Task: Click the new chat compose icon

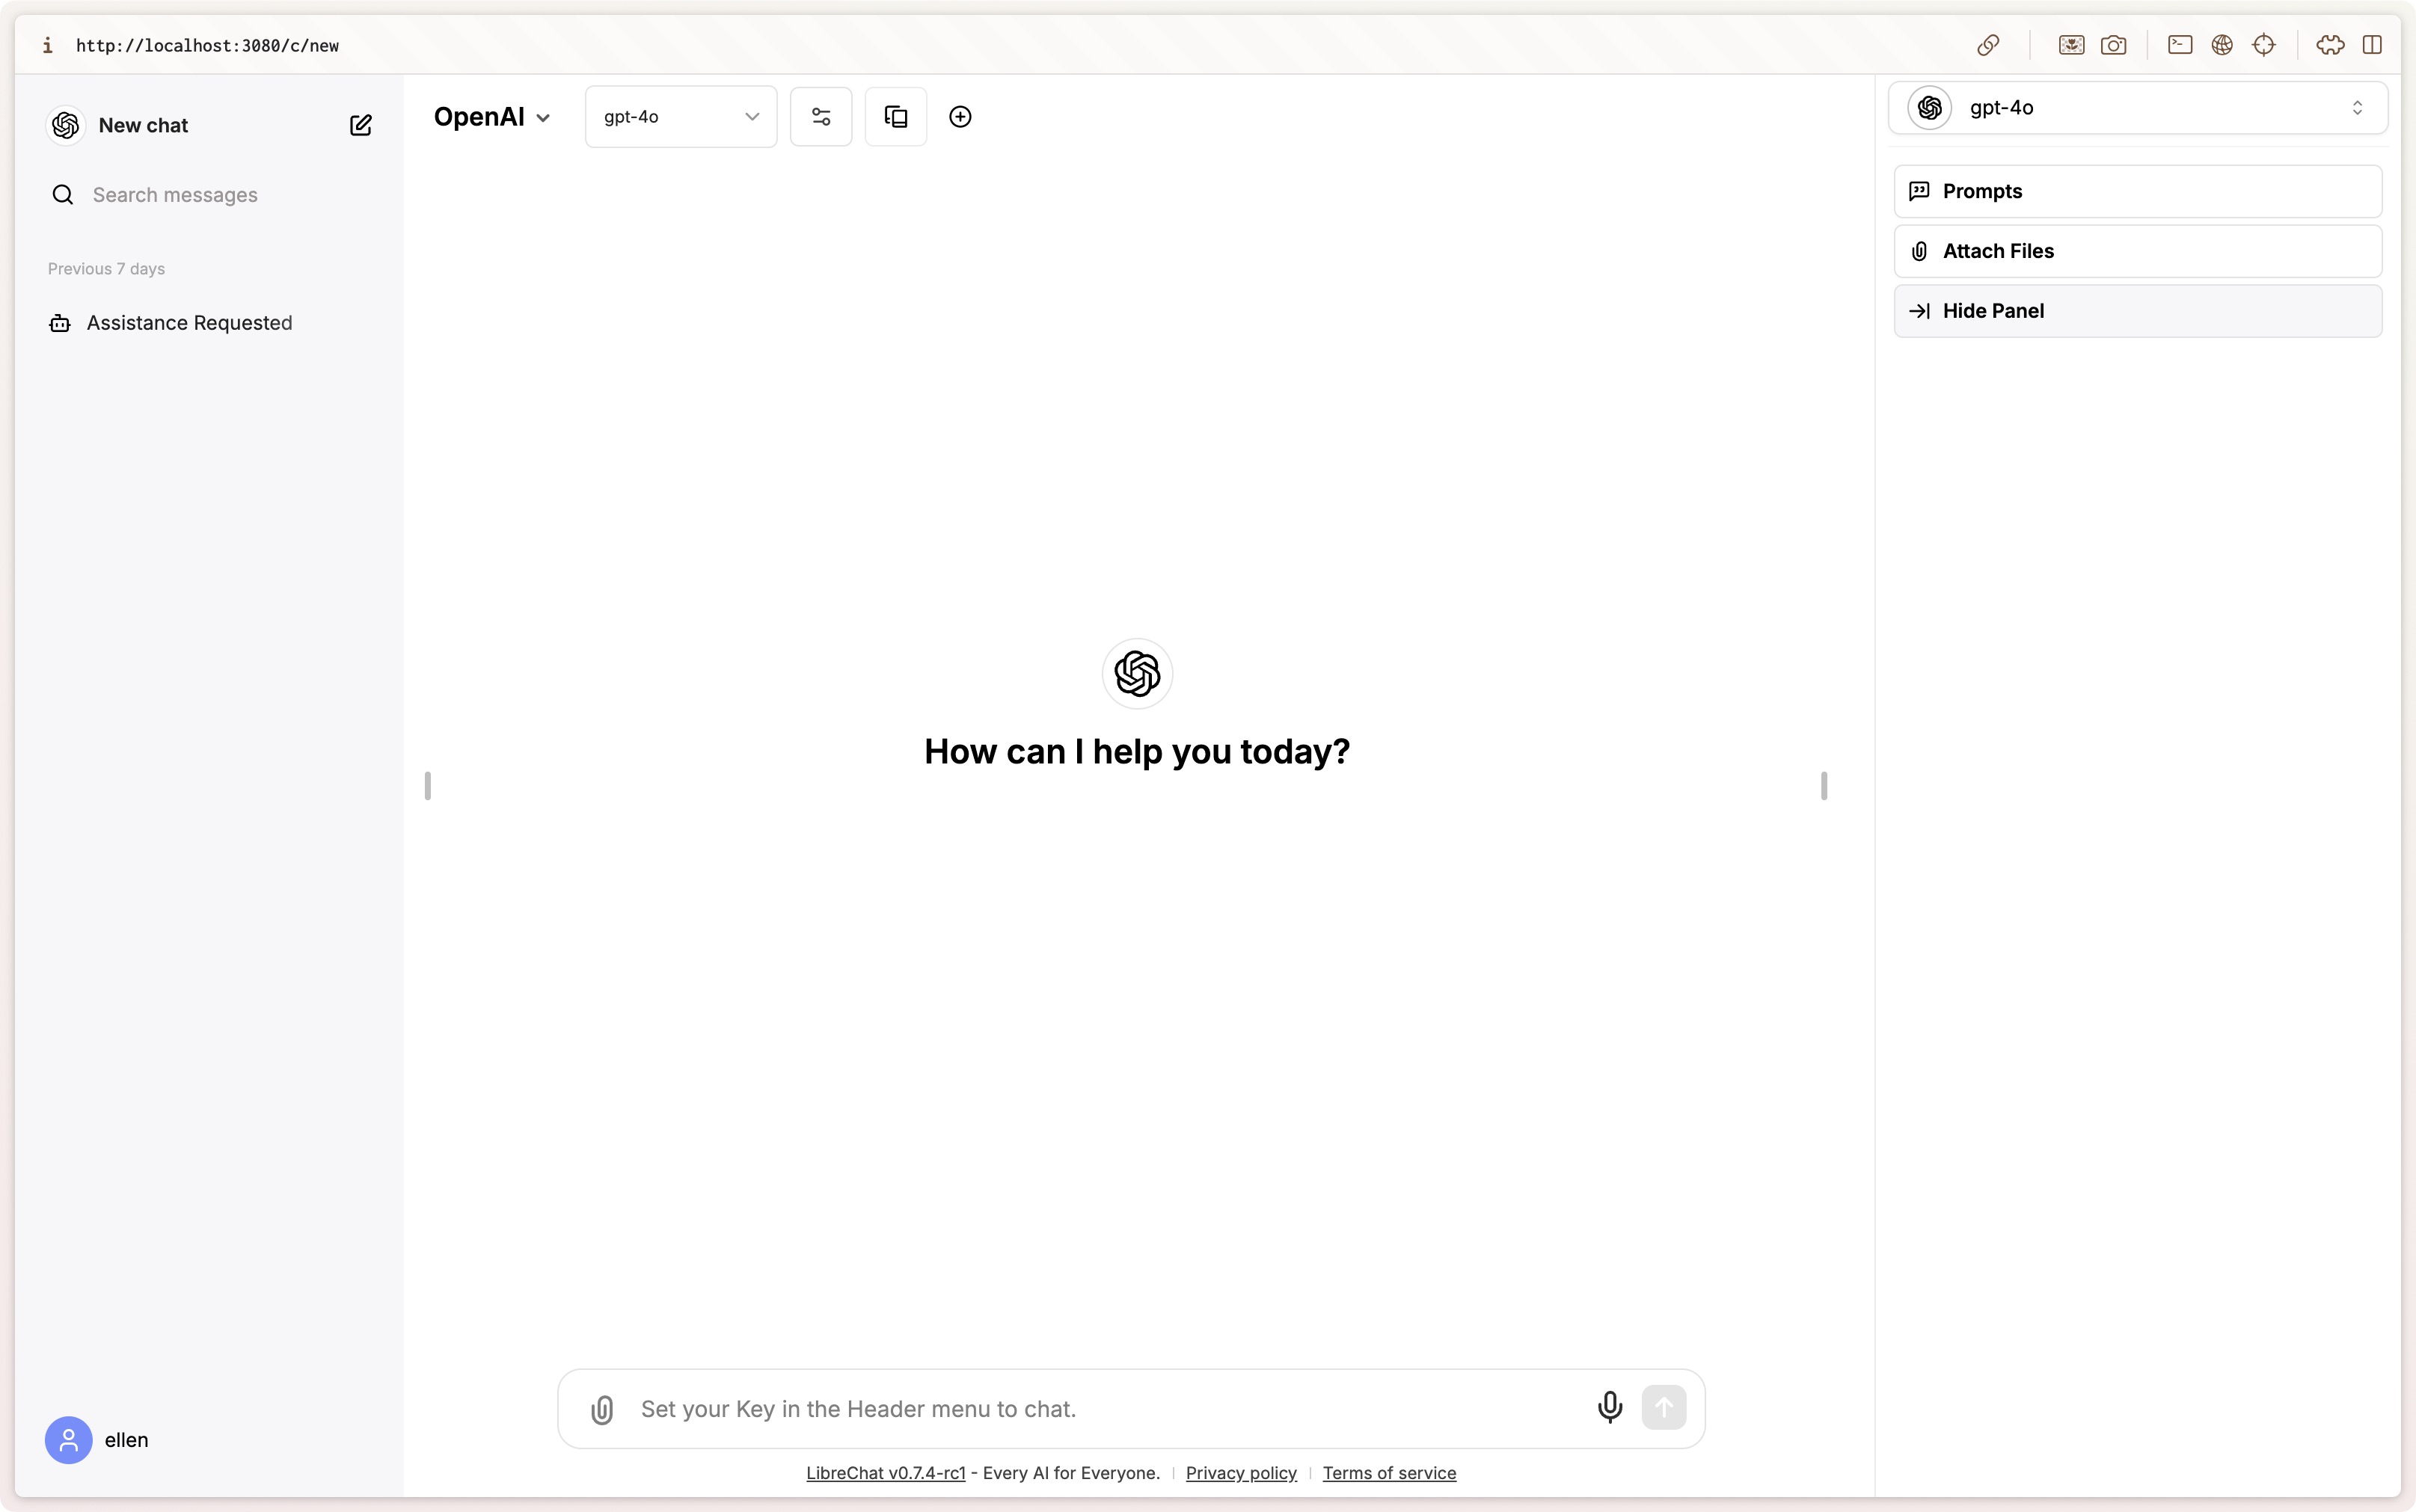Action: [x=361, y=125]
